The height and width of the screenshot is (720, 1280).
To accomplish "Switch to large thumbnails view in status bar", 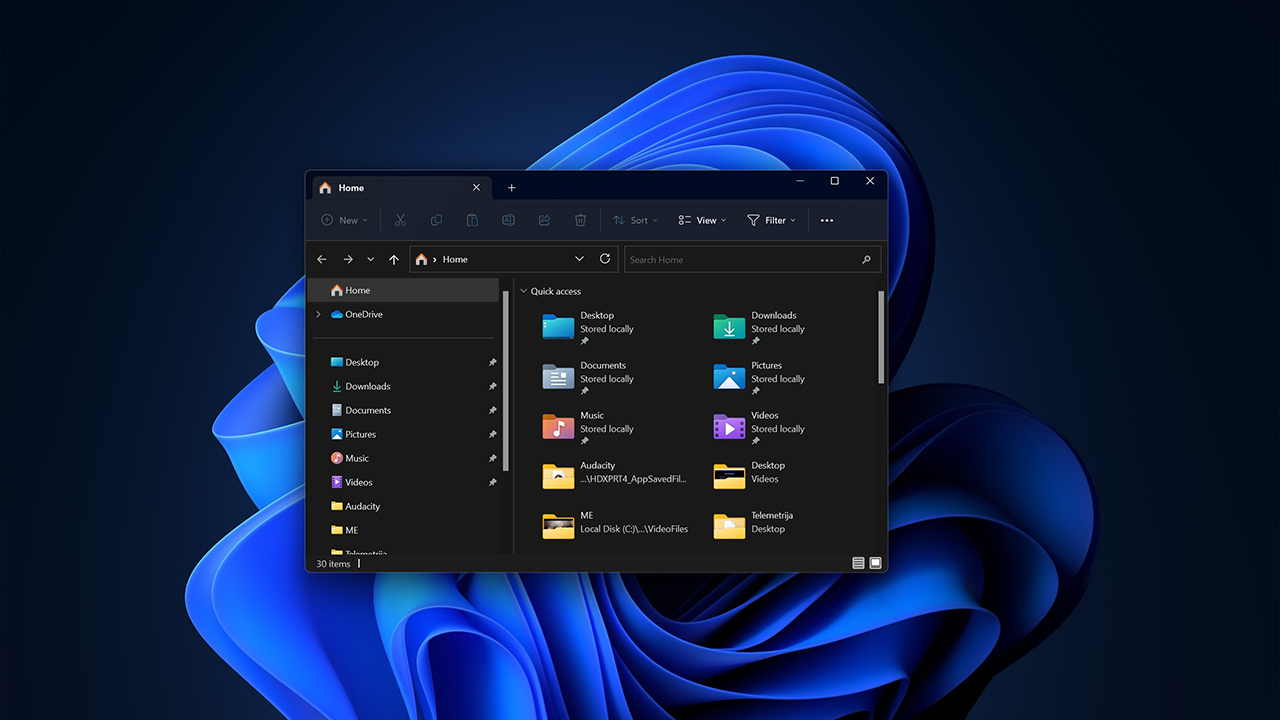I will (x=875, y=563).
